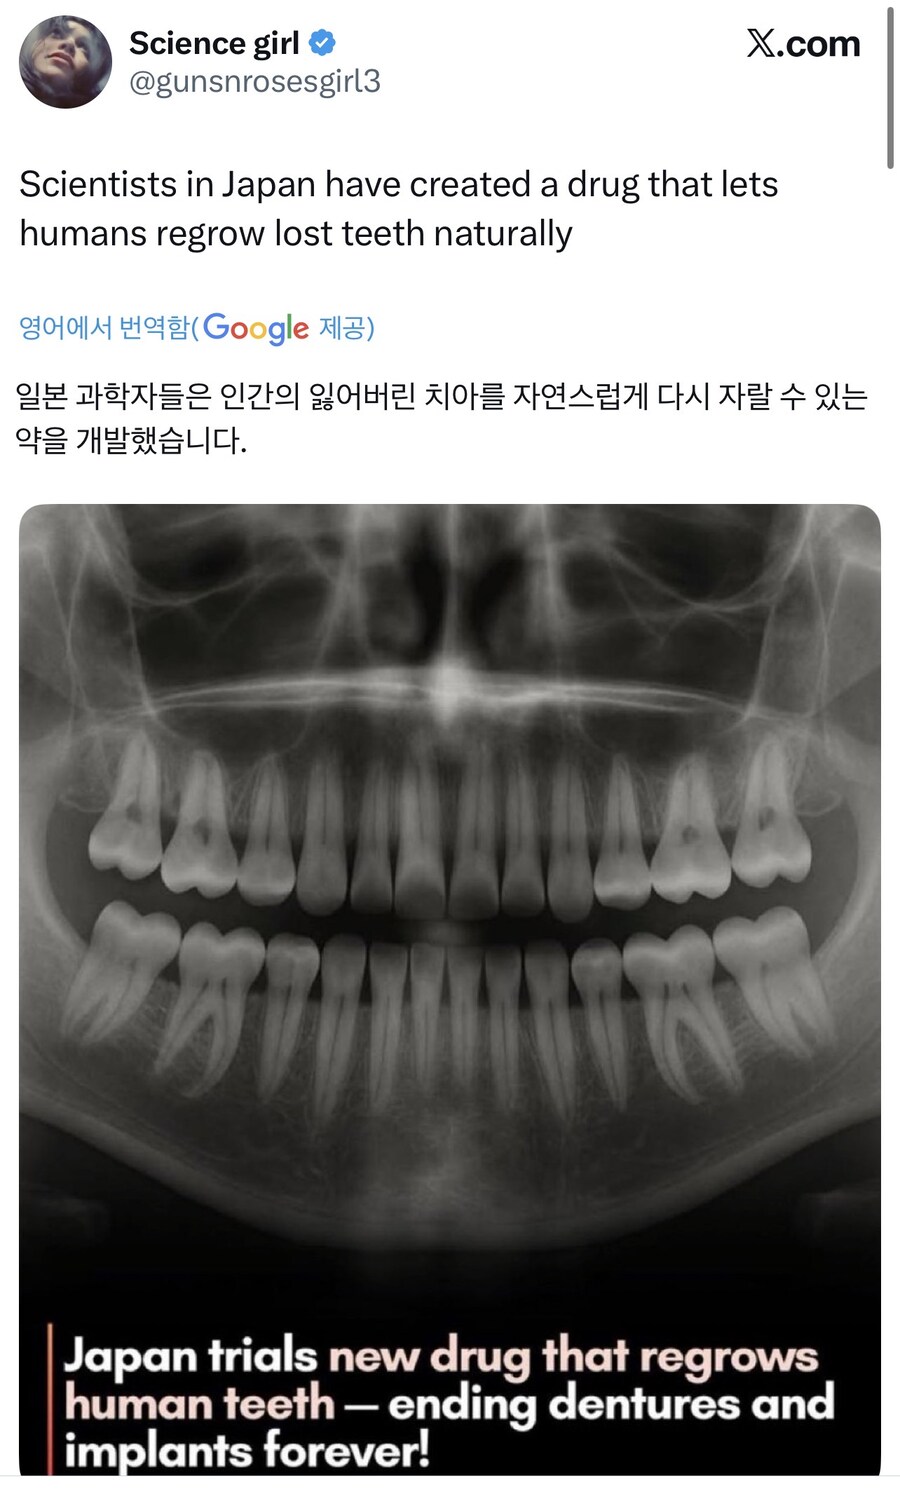Click the vertical scrollbar on the right
Screen dimensions: 900x1493
coord(889,88)
